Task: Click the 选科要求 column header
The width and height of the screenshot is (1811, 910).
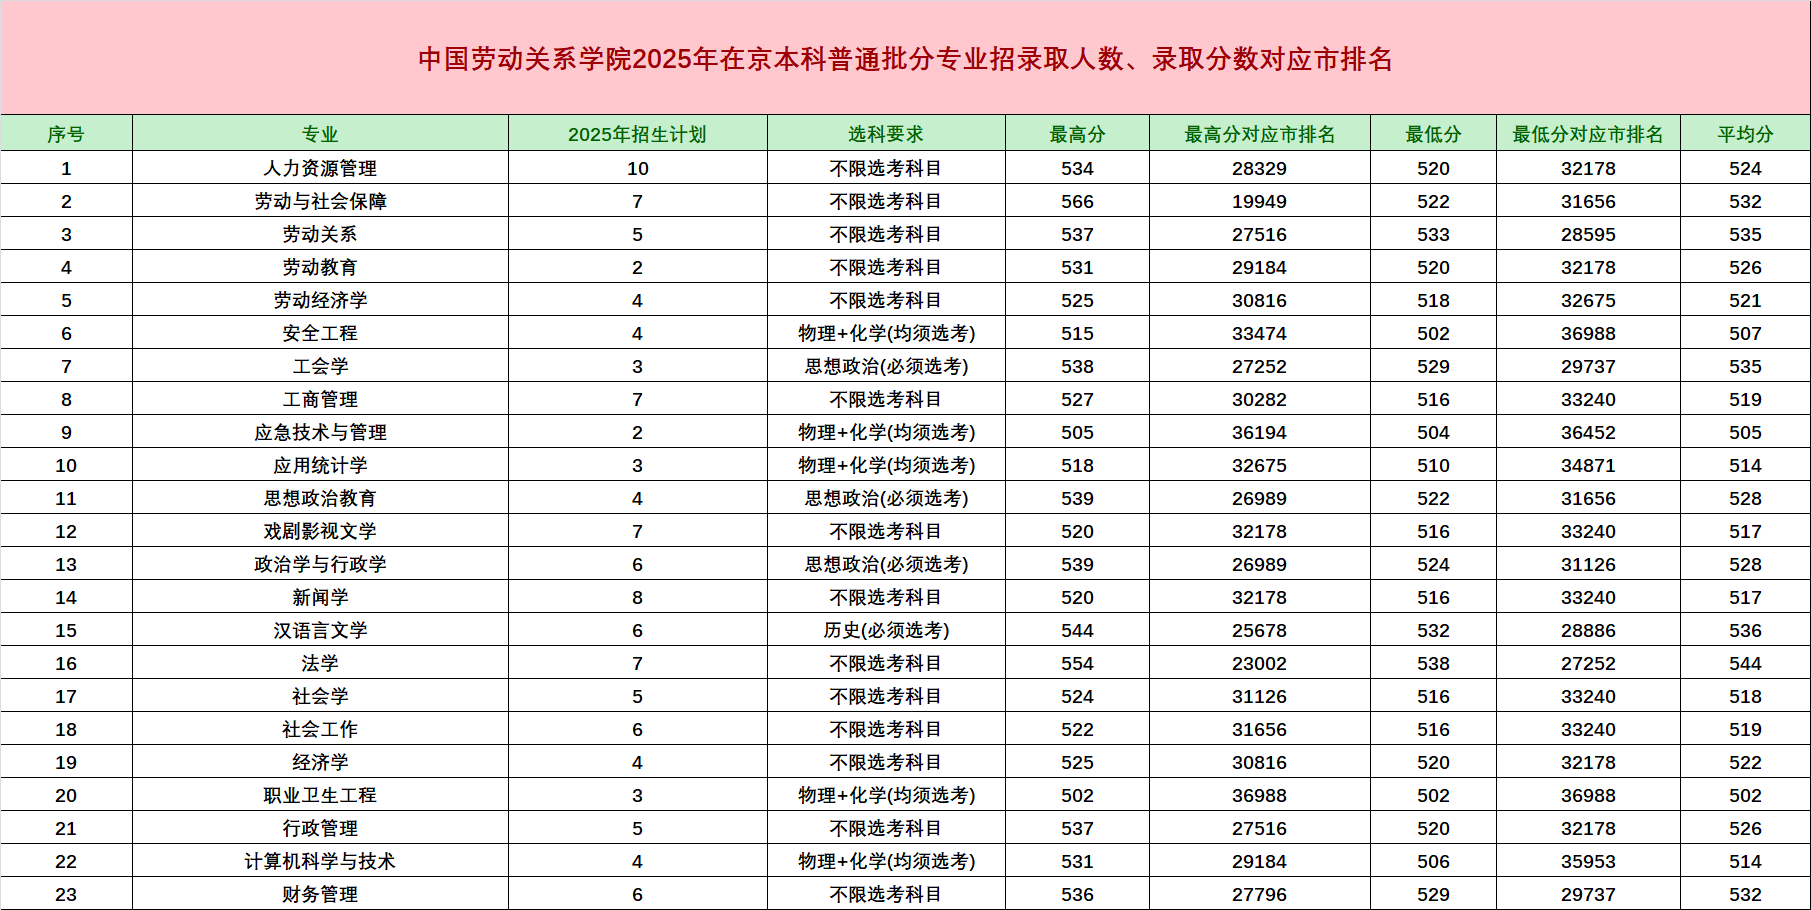Action: coord(886,133)
